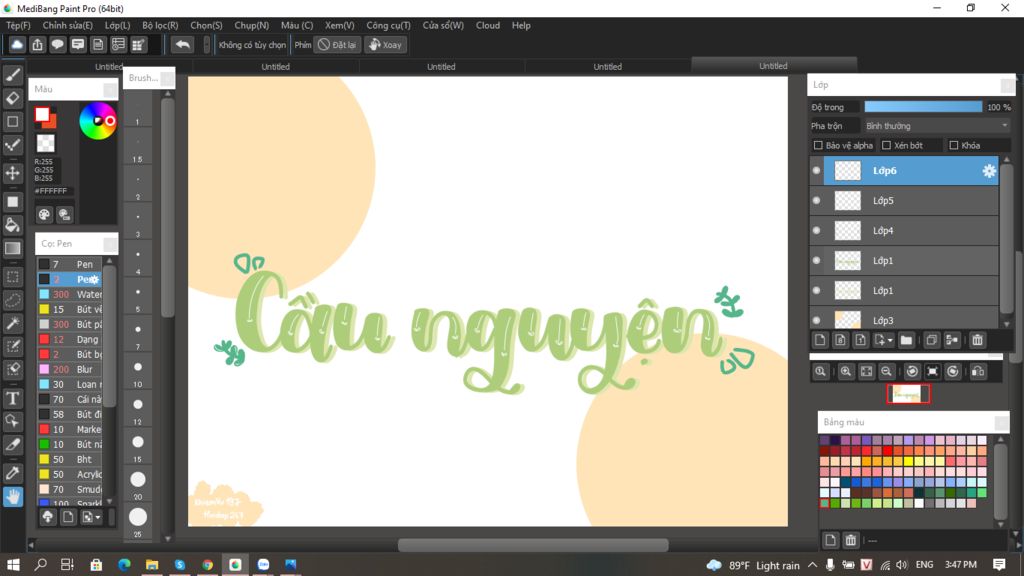Image resolution: width=1024 pixels, height=576 pixels.
Task: Select the Brush tool in the left toolbar
Action: [x=12, y=75]
